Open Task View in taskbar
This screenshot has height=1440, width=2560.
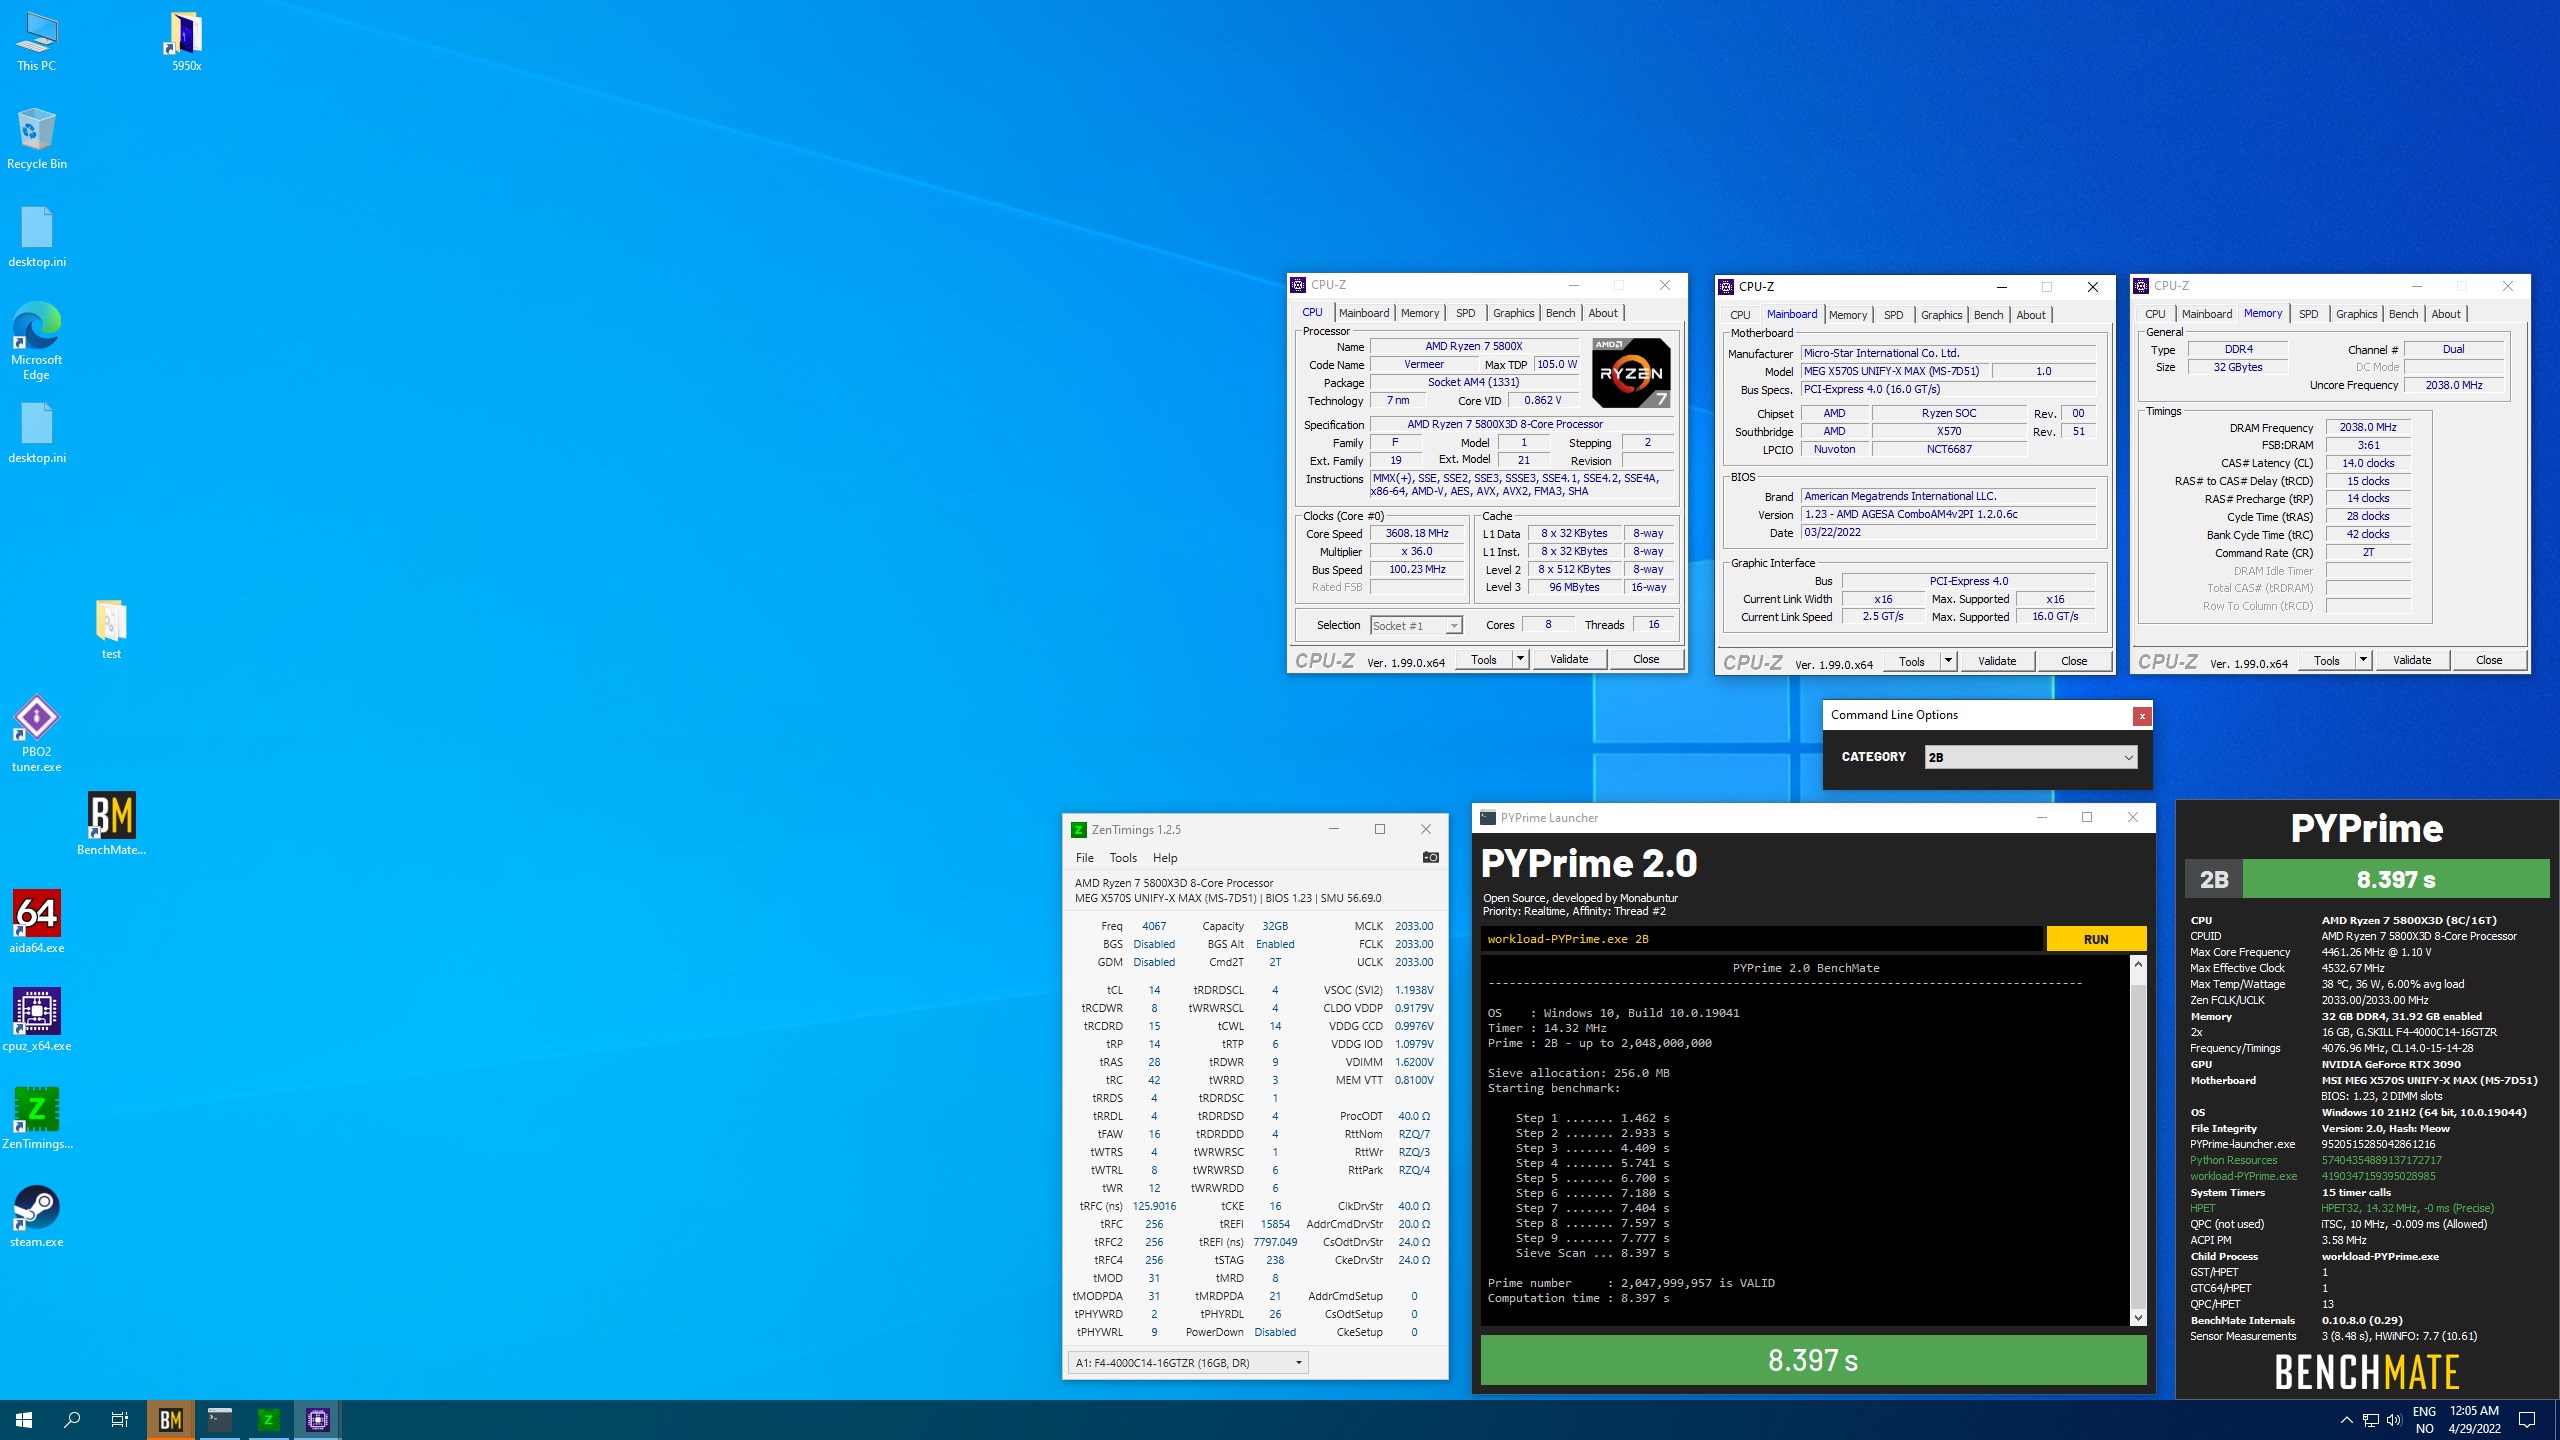[120, 1419]
